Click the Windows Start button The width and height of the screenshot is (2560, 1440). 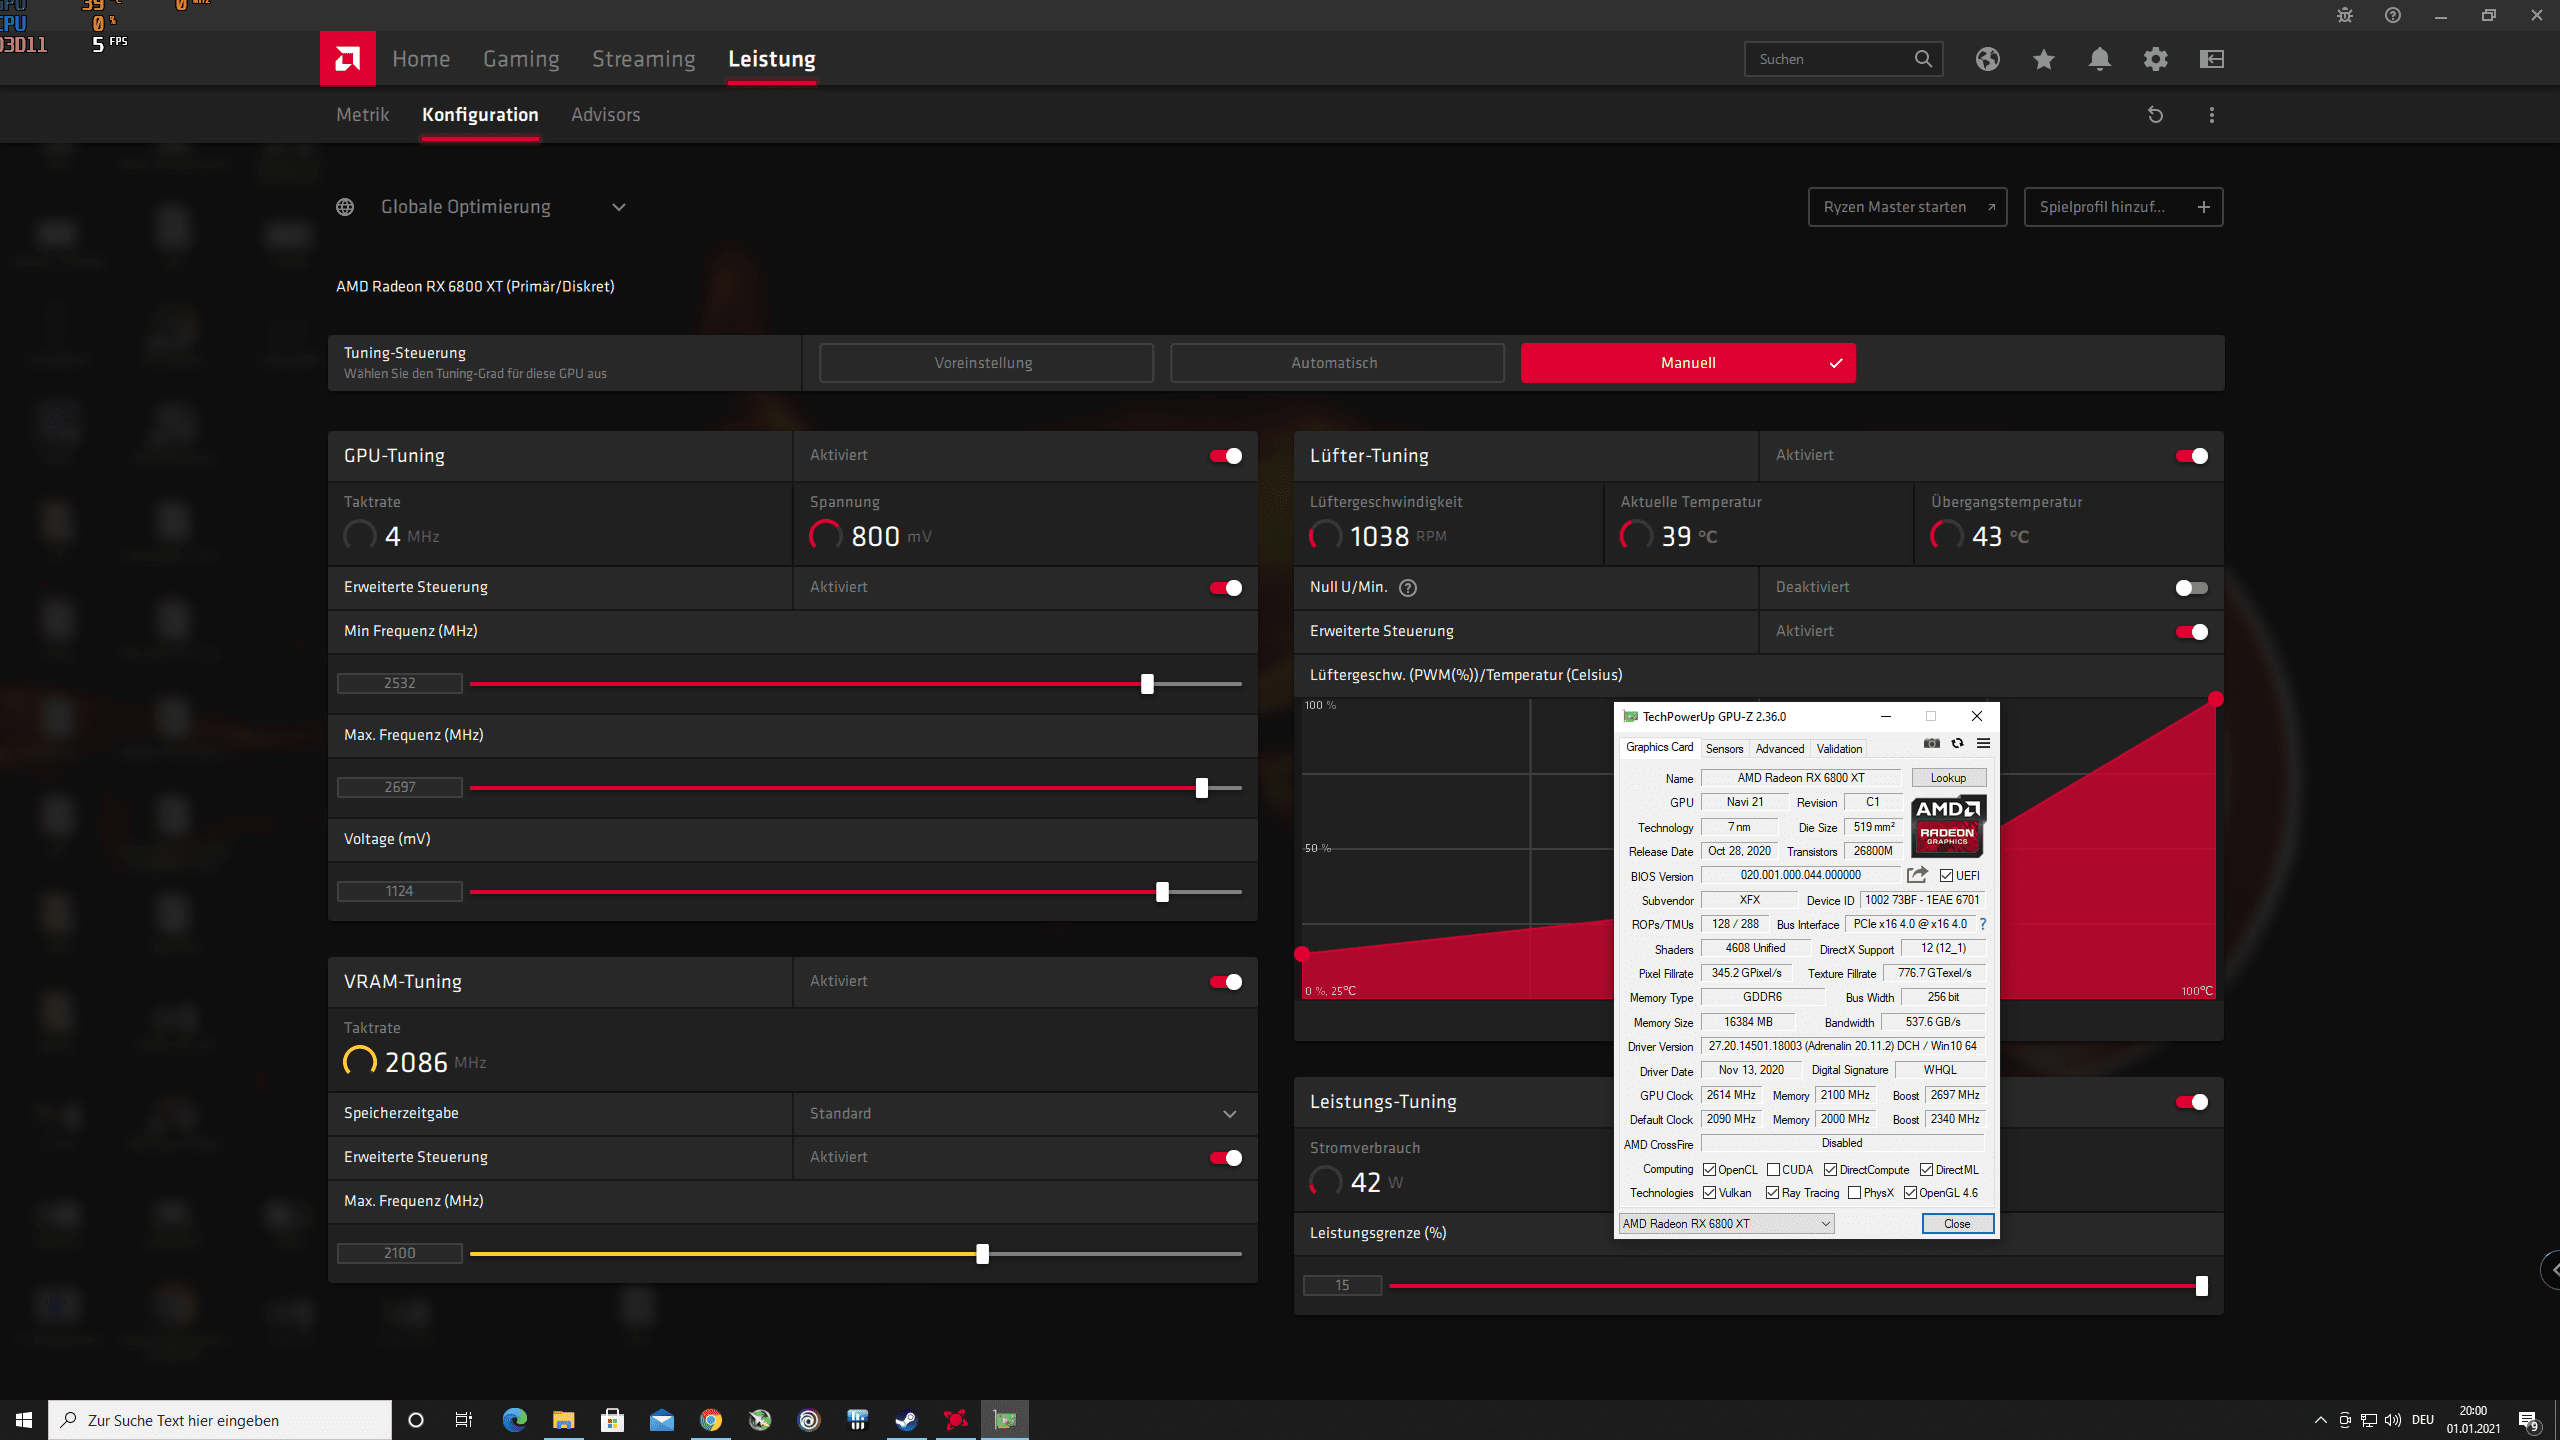[24, 1420]
